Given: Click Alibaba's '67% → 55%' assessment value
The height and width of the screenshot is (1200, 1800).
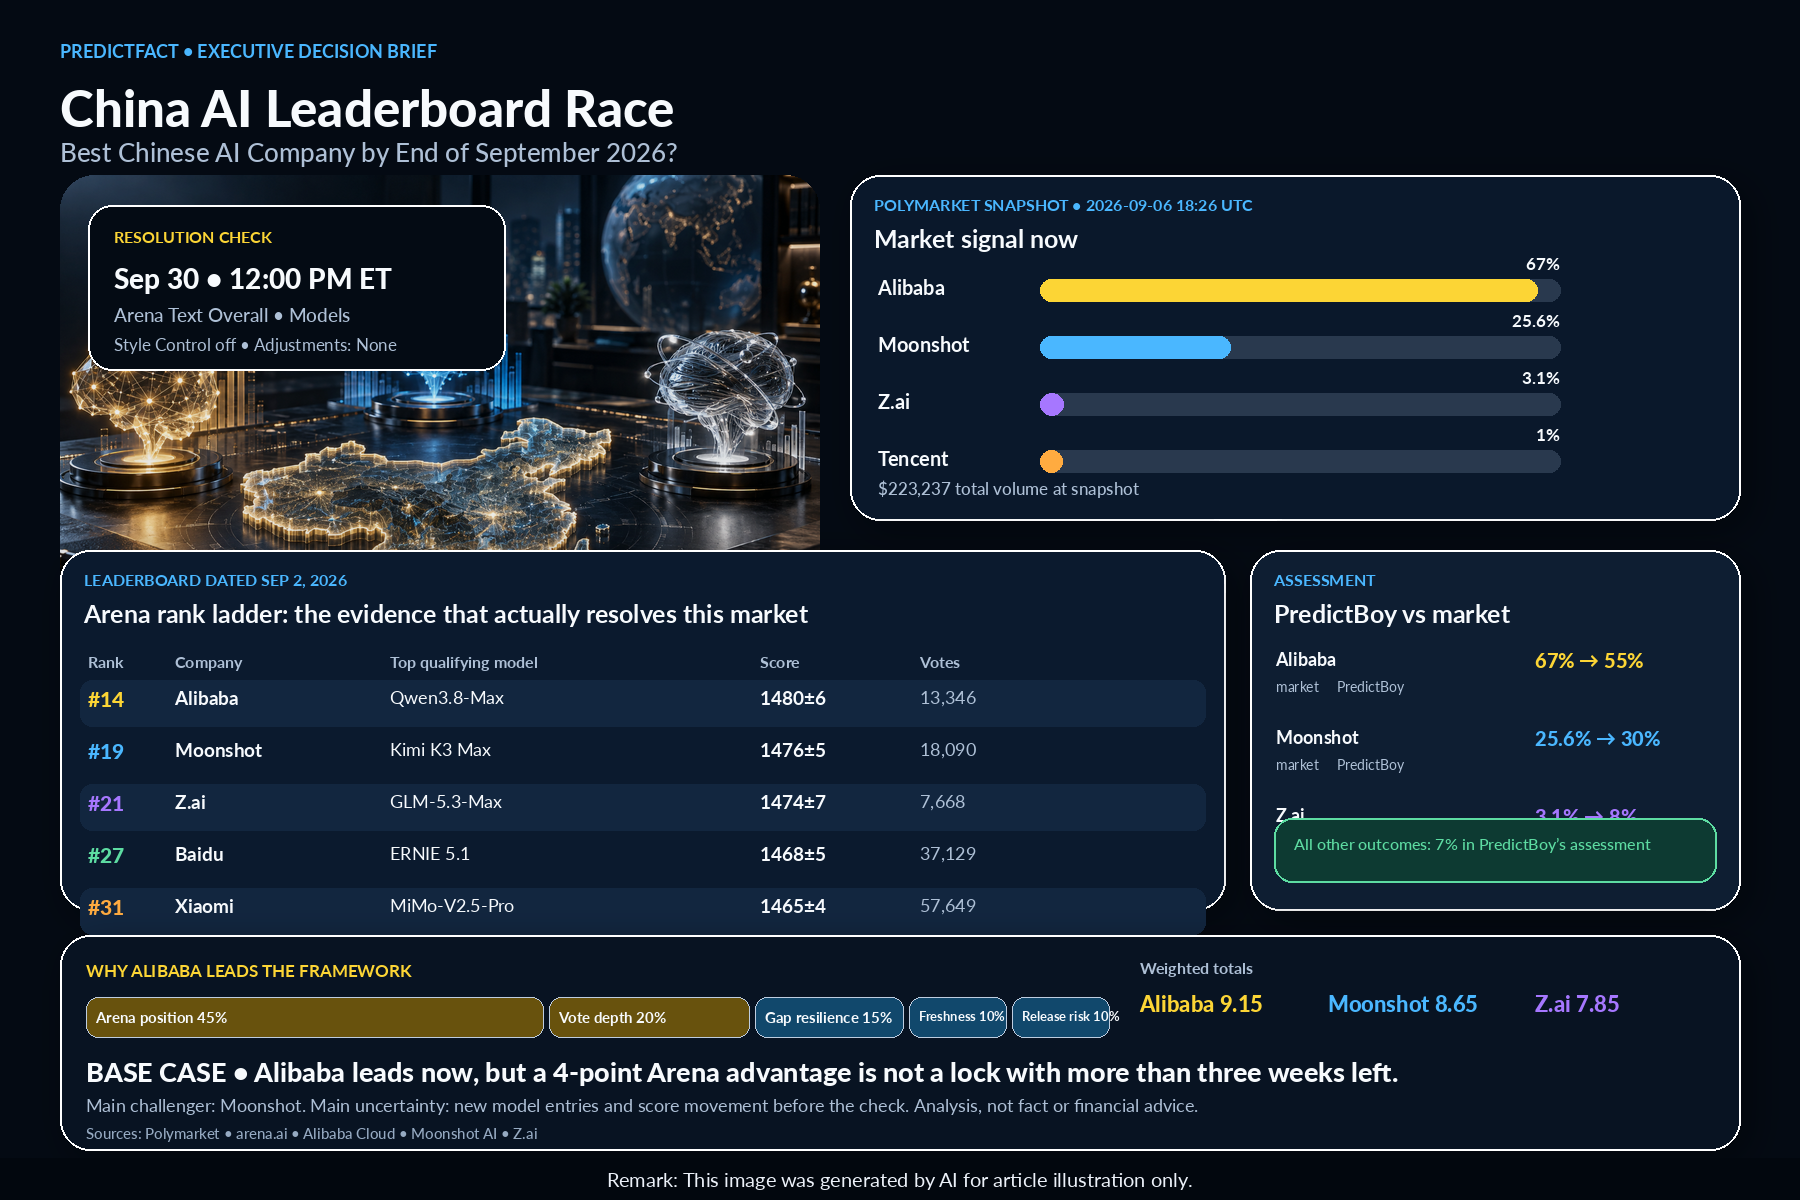Looking at the screenshot, I should tap(1589, 661).
